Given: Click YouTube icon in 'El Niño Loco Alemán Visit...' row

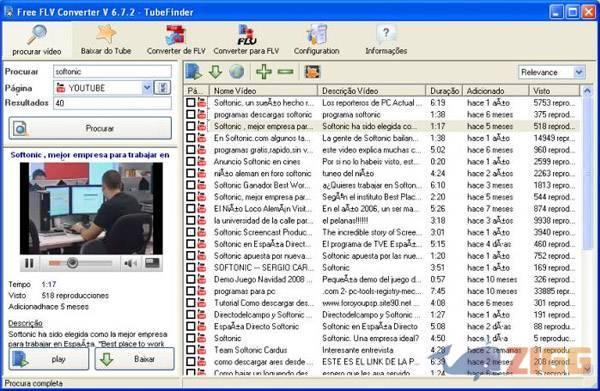Looking at the screenshot, I should click(x=202, y=209).
